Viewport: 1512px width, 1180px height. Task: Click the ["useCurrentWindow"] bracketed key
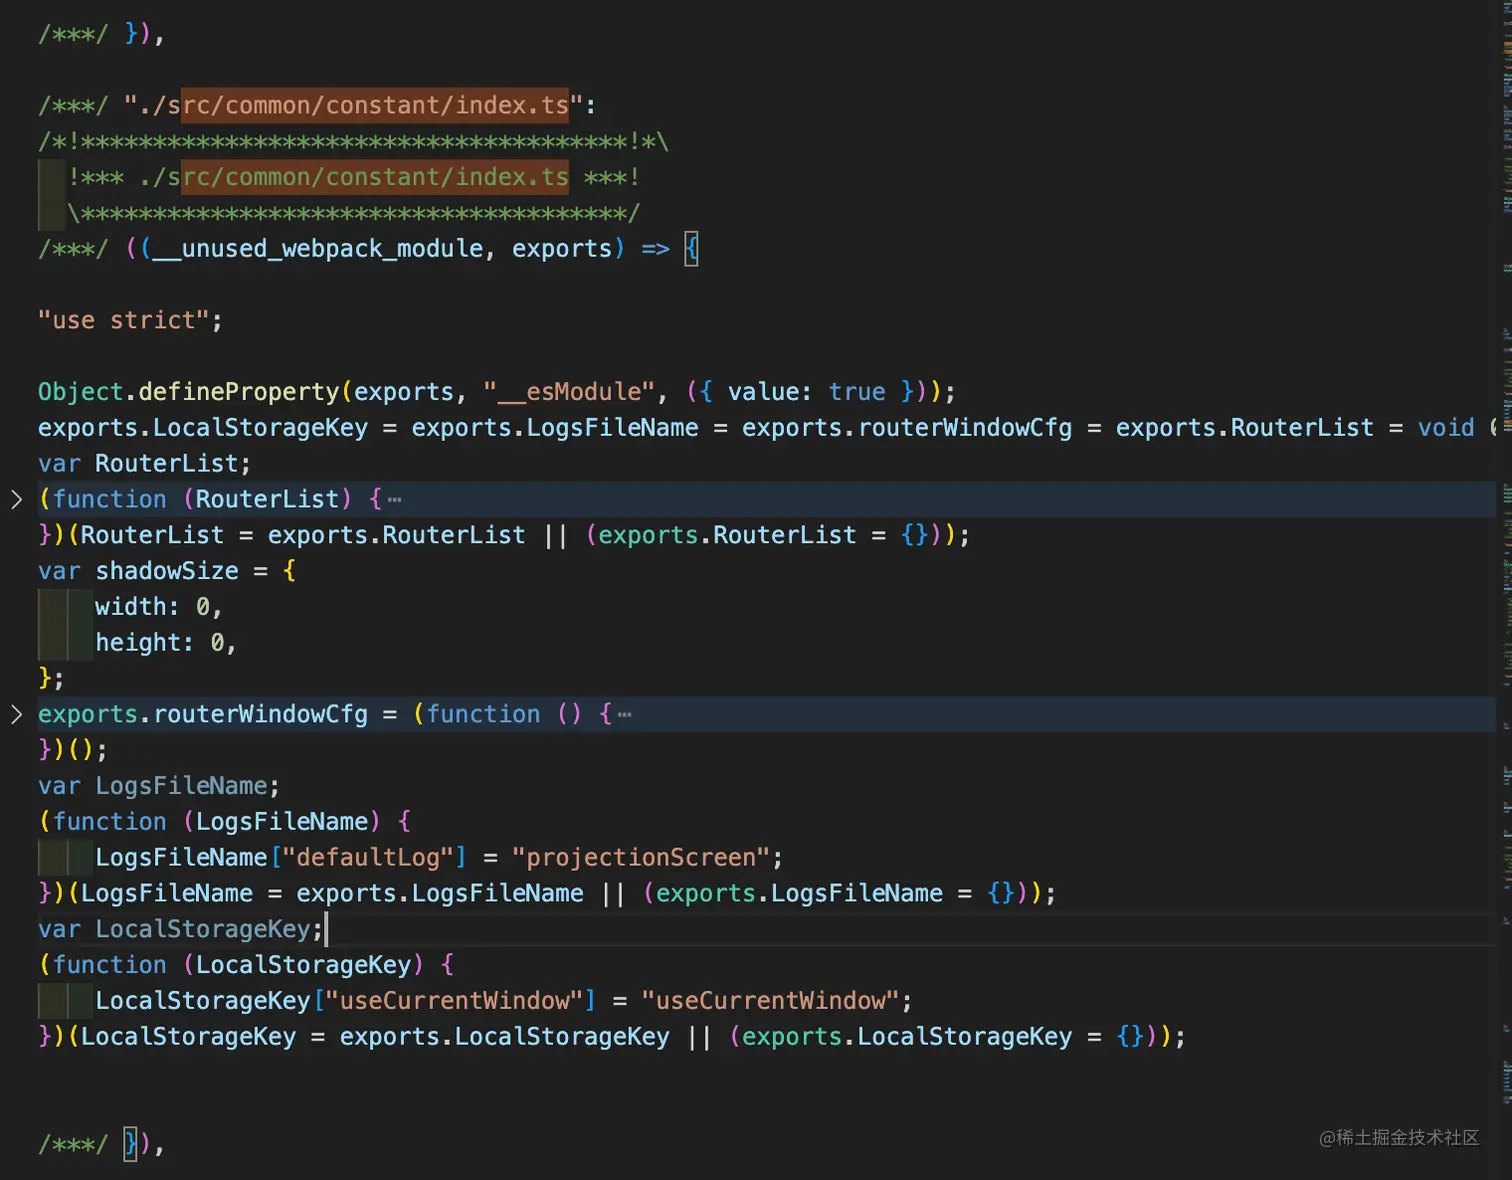[455, 1001]
